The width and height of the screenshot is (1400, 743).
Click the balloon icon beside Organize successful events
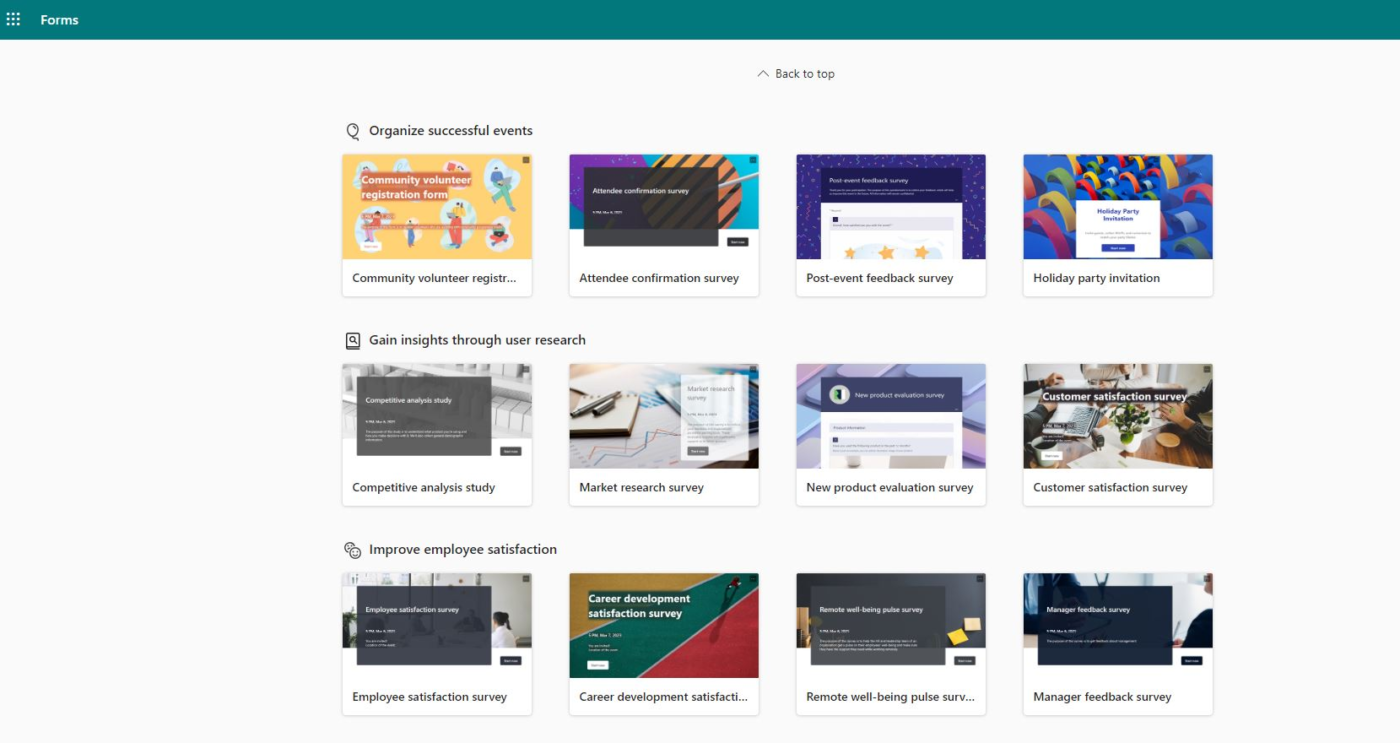coord(352,131)
